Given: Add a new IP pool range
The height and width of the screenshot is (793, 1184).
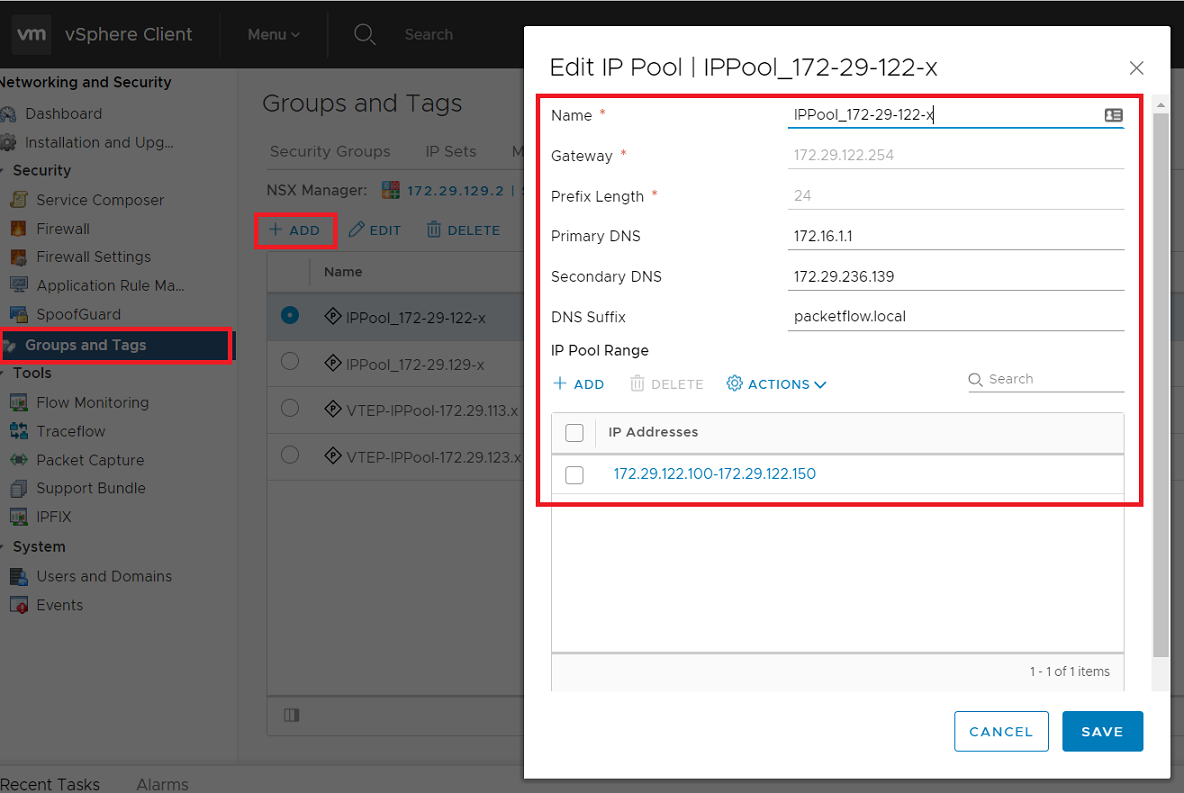Looking at the screenshot, I should (x=578, y=384).
